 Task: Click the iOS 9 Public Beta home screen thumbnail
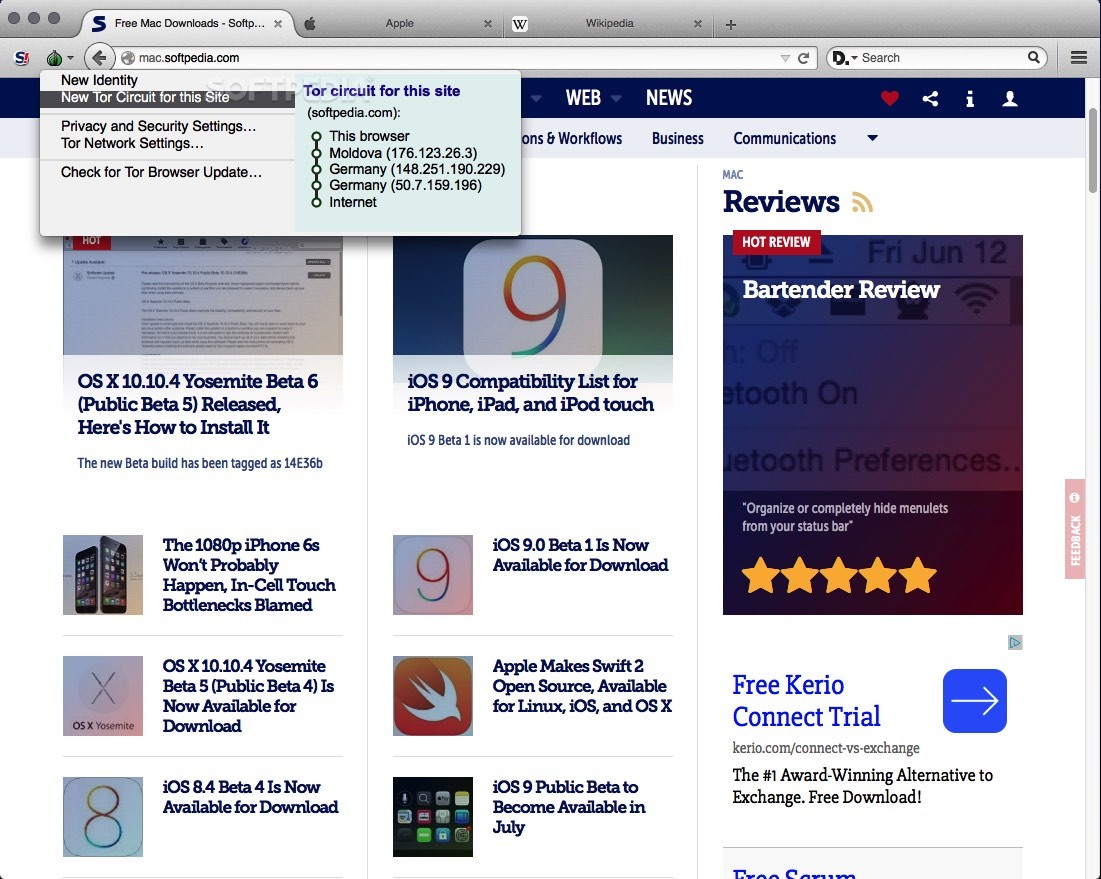click(x=433, y=817)
